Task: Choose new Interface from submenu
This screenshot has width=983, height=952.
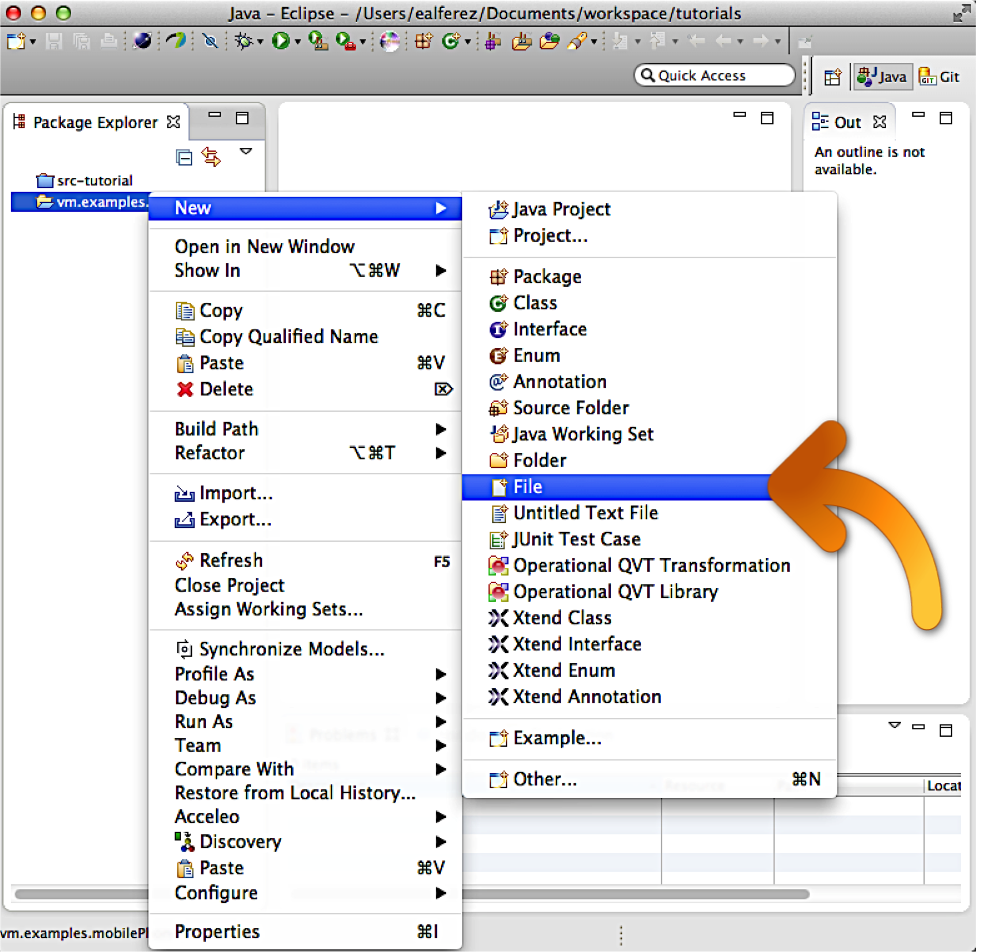Action: point(649,329)
